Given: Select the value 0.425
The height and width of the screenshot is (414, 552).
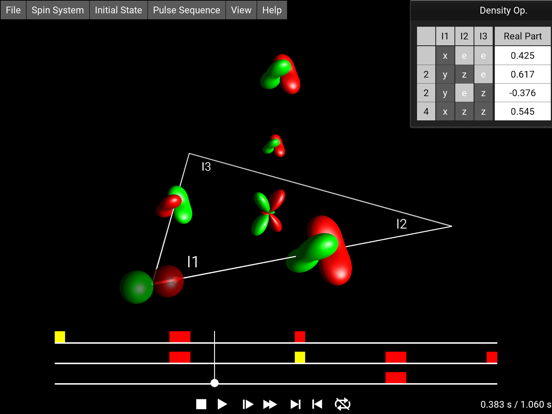Looking at the screenshot, I should click(523, 56).
